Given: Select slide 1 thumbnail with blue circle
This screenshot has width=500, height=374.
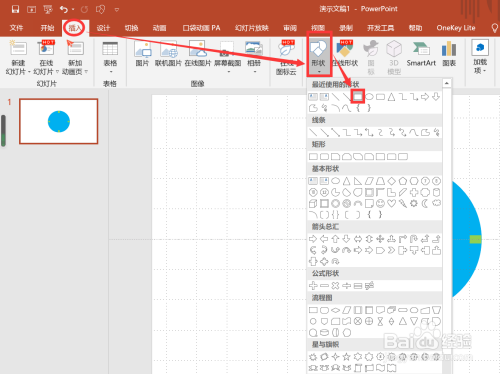Looking at the screenshot, I should (x=59, y=121).
